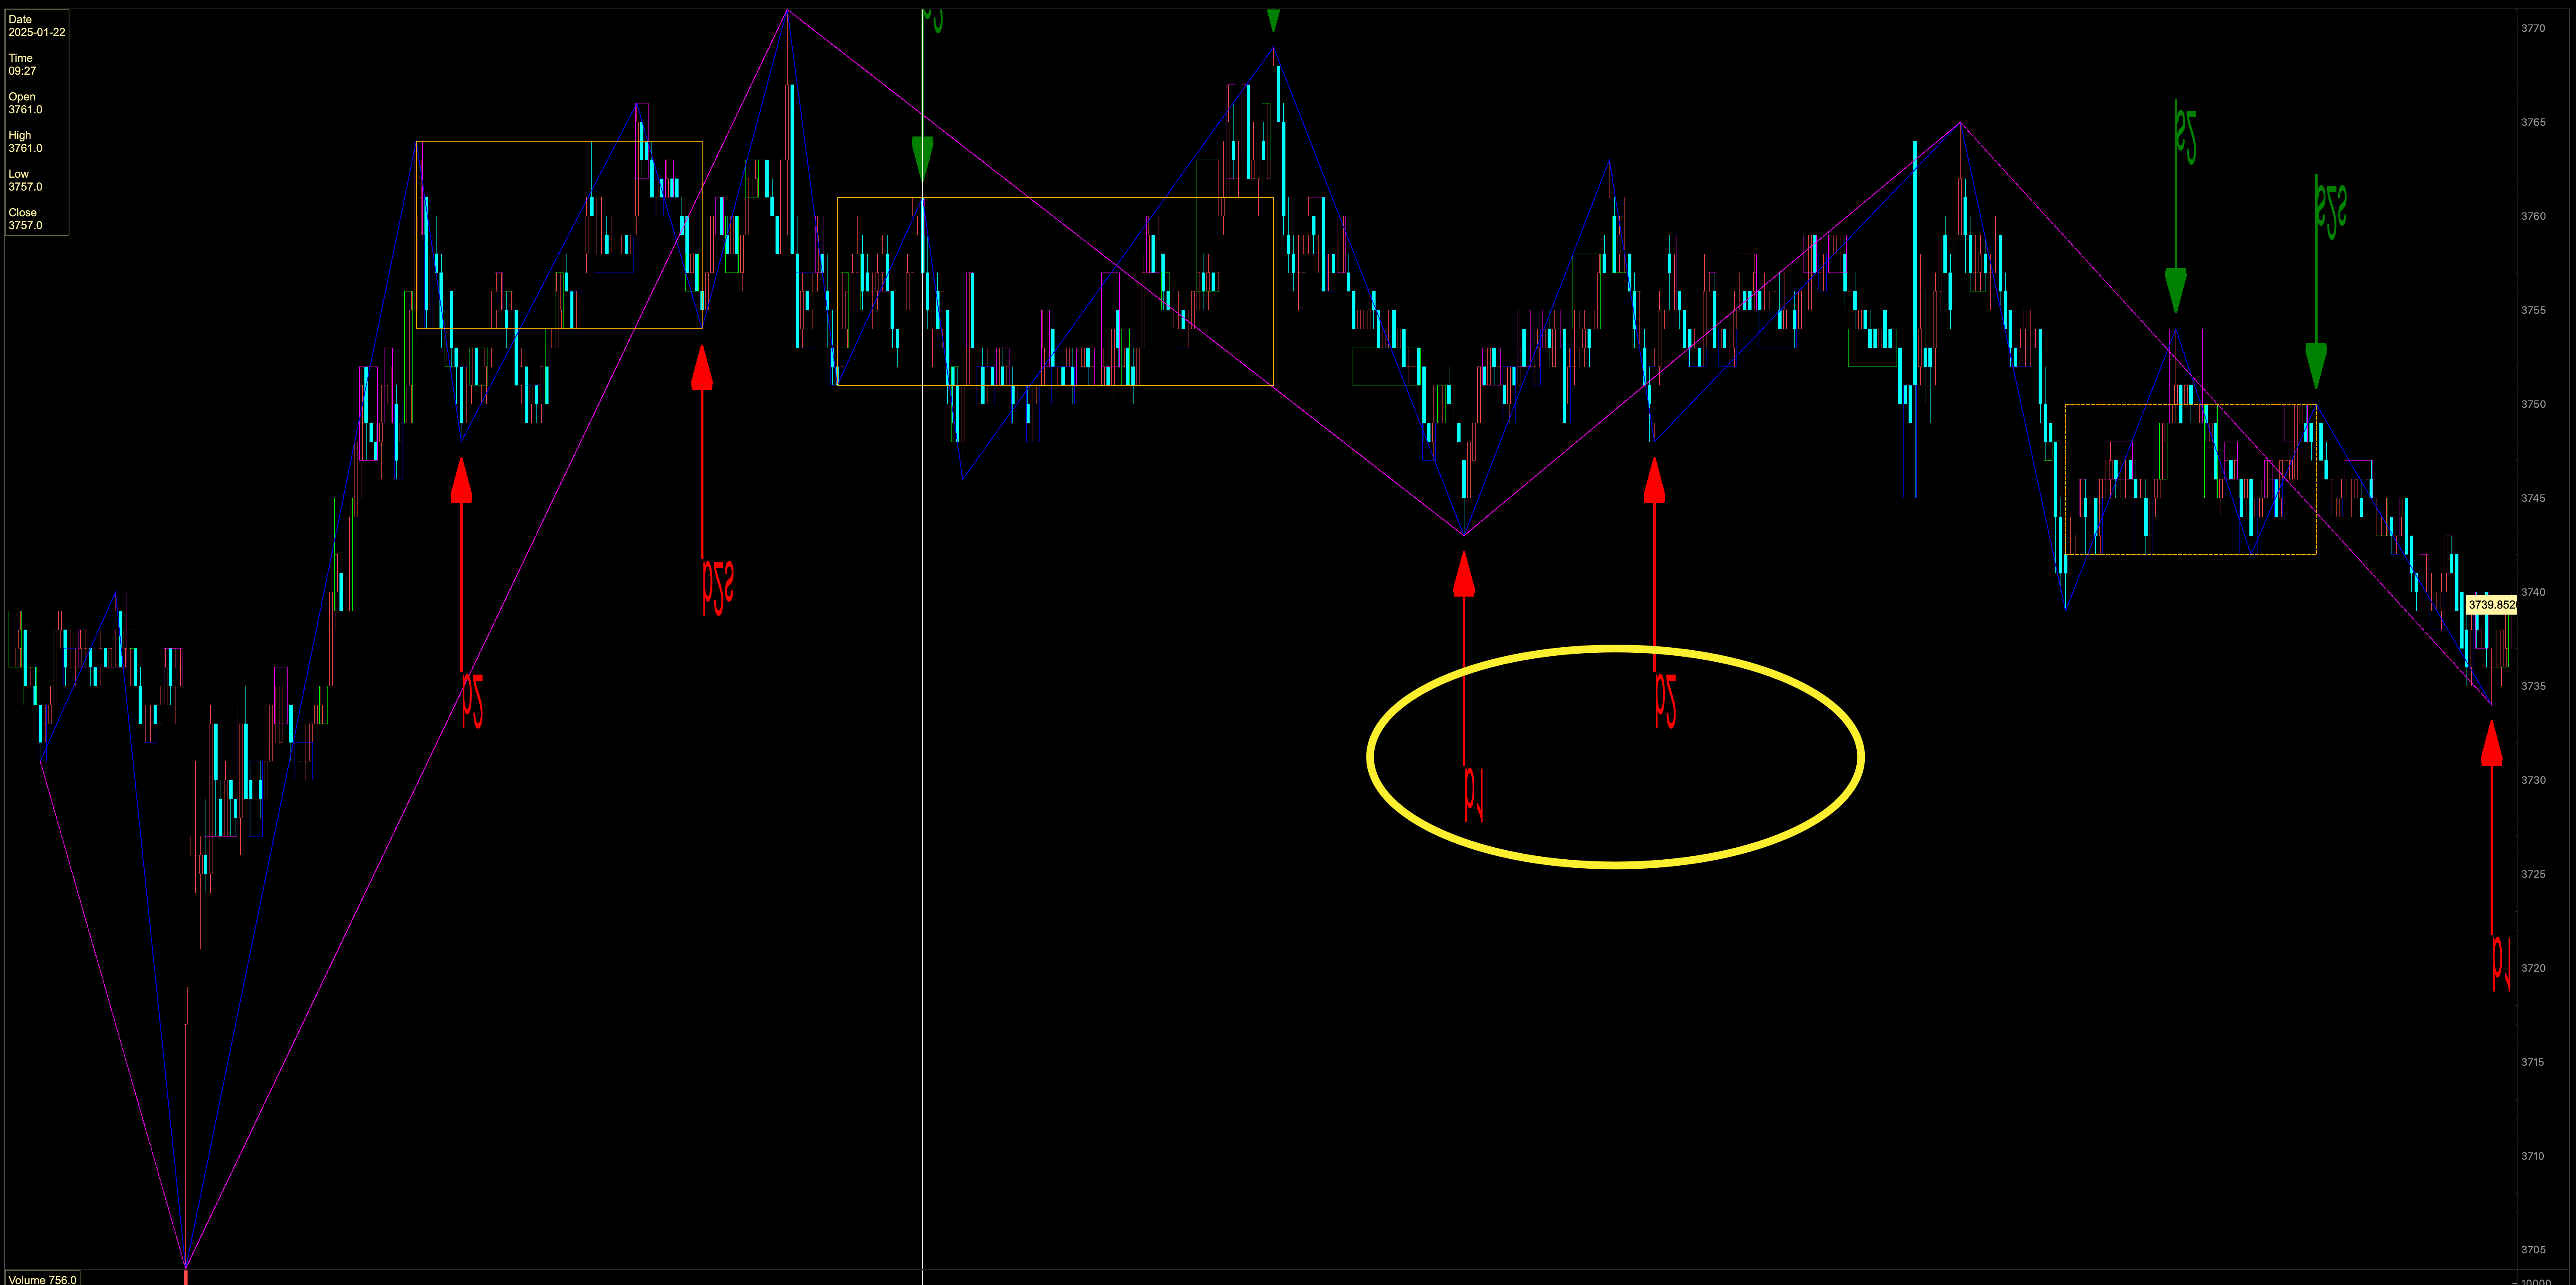Click the 3750 price axis label
The image size is (2576, 1285).
coord(2533,404)
